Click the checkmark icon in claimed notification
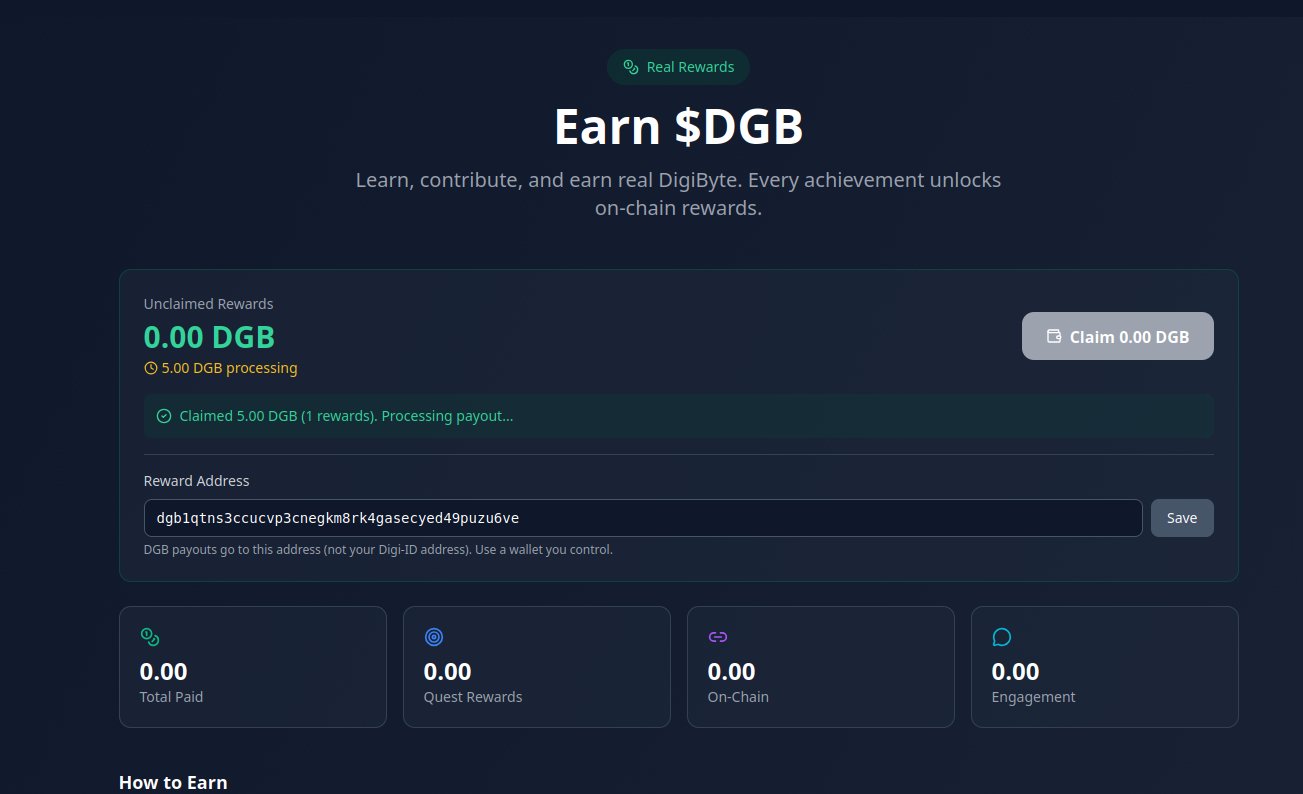 coord(164,416)
